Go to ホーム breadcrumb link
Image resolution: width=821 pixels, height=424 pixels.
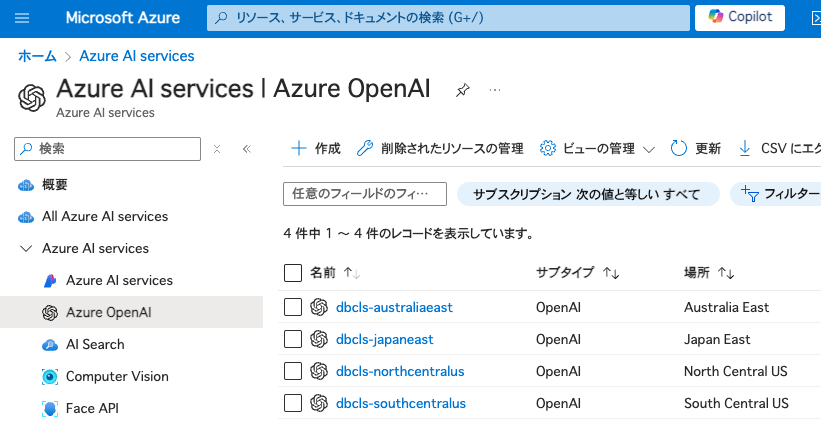coord(37,56)
